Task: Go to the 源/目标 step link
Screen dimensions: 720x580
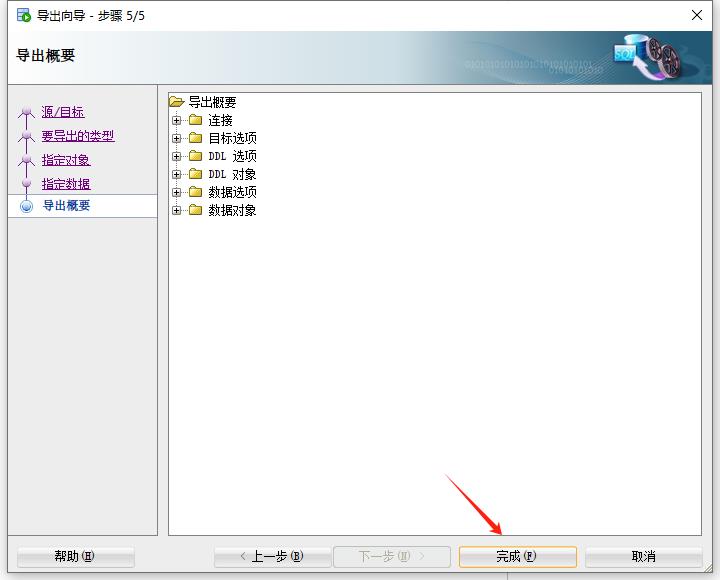Action: [63, 112]
